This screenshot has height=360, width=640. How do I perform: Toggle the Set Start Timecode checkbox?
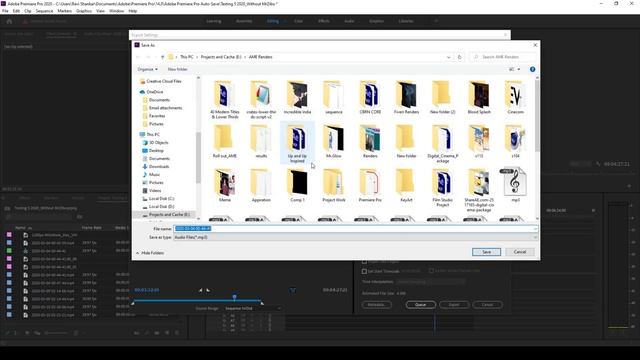tap(364, 271)
